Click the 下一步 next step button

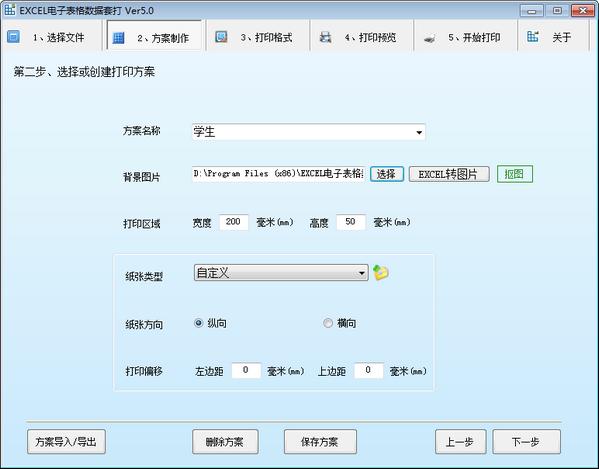tap(526, 442)
